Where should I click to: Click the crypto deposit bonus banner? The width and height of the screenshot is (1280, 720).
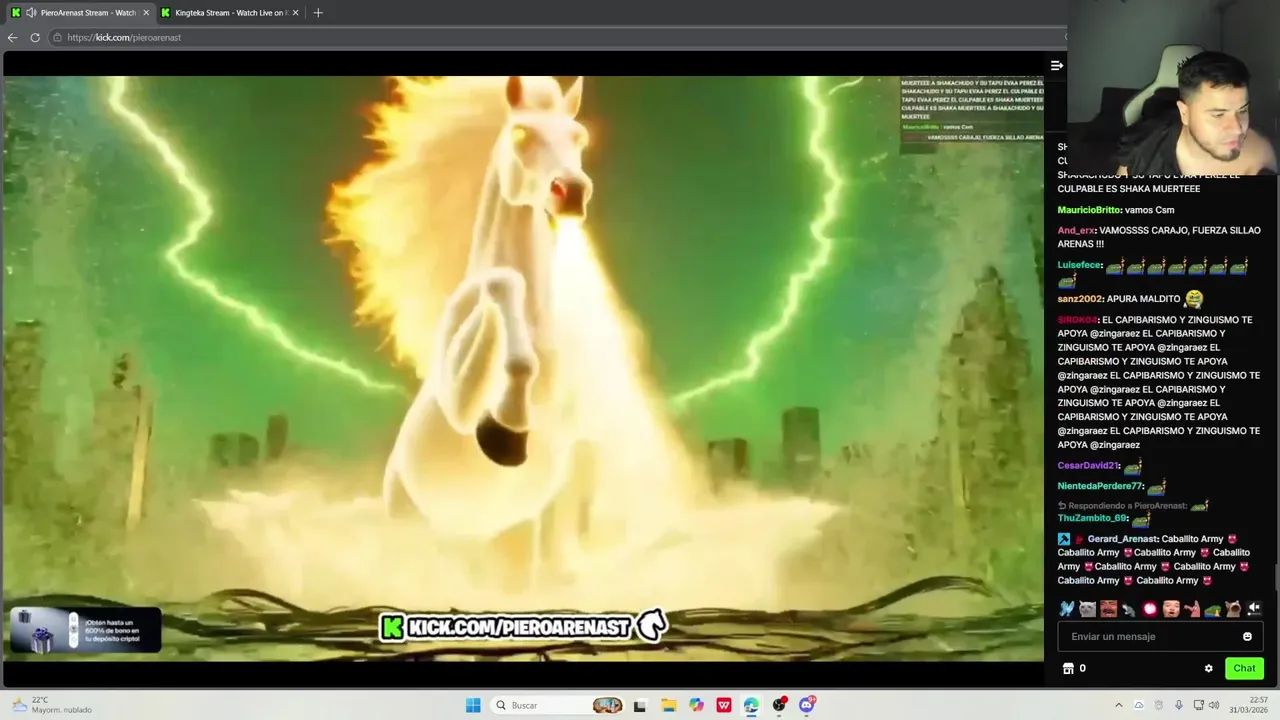click(86, 630)
